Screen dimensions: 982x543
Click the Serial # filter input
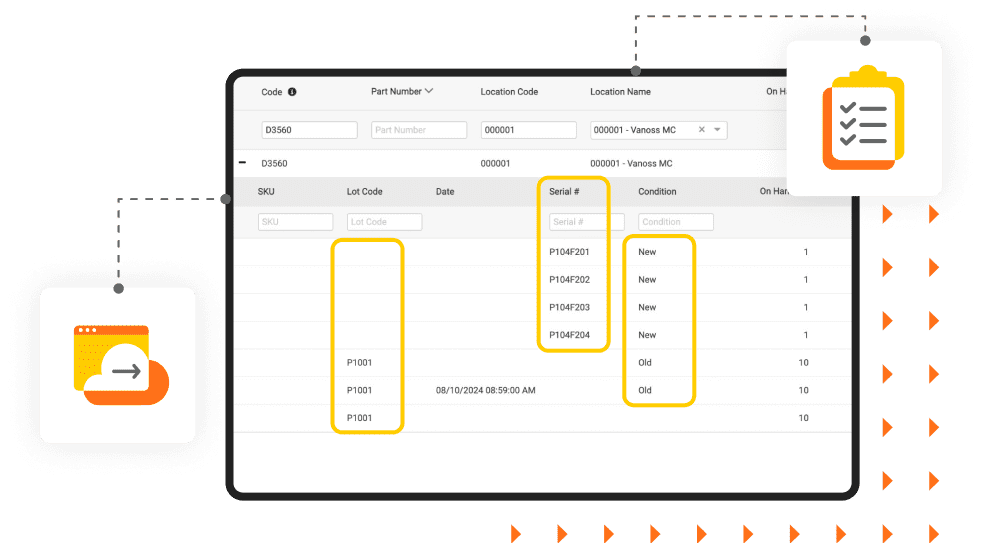coord(586,222)
